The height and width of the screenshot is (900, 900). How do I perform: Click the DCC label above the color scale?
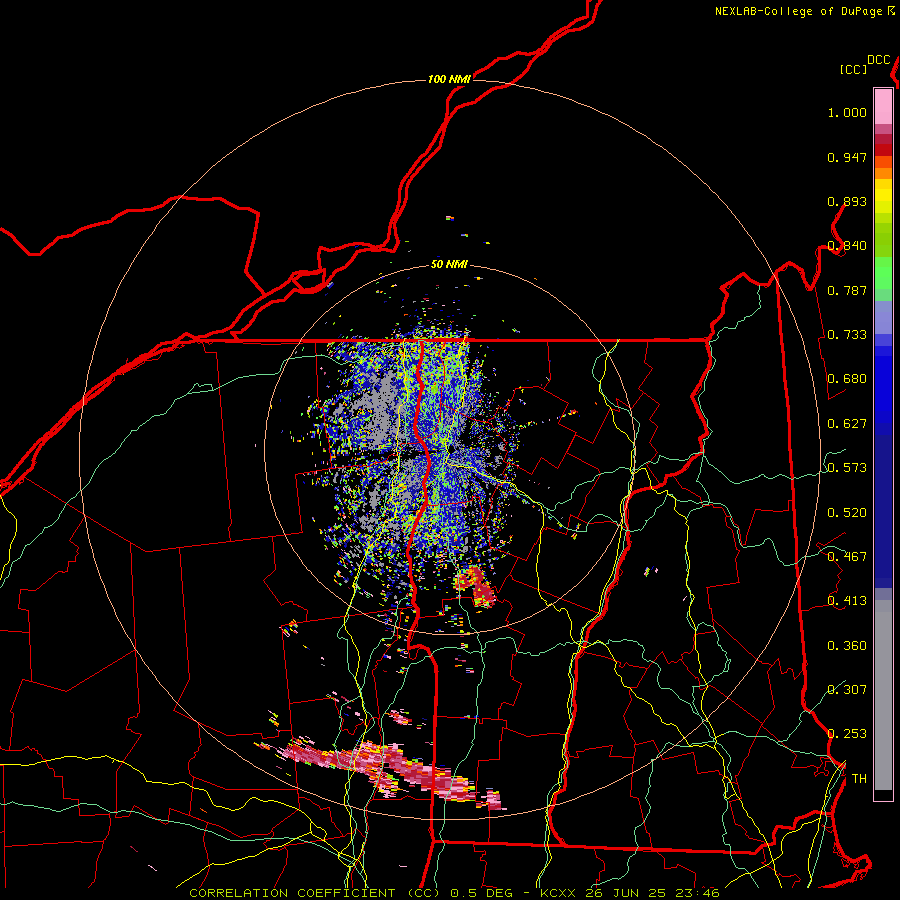pyautogui.click(x=879, y=60)
